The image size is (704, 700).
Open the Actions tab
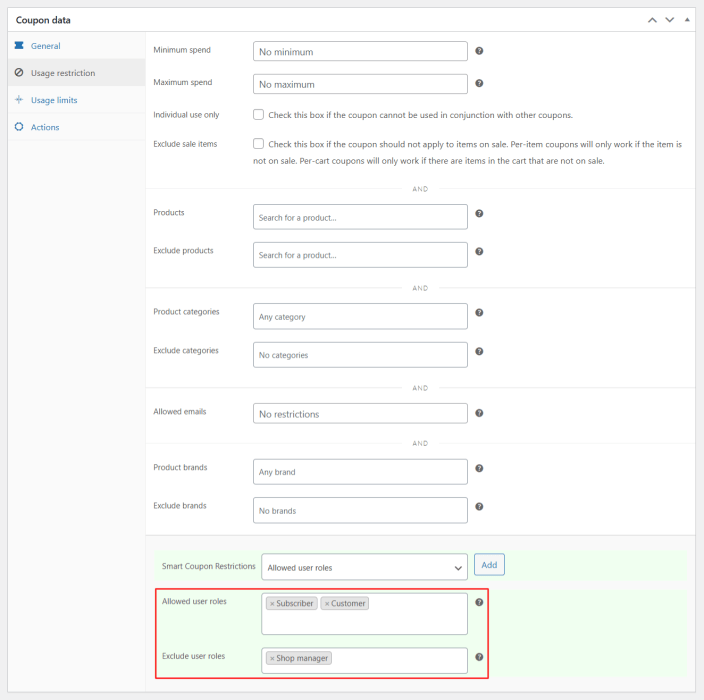[x=45, y=127]
